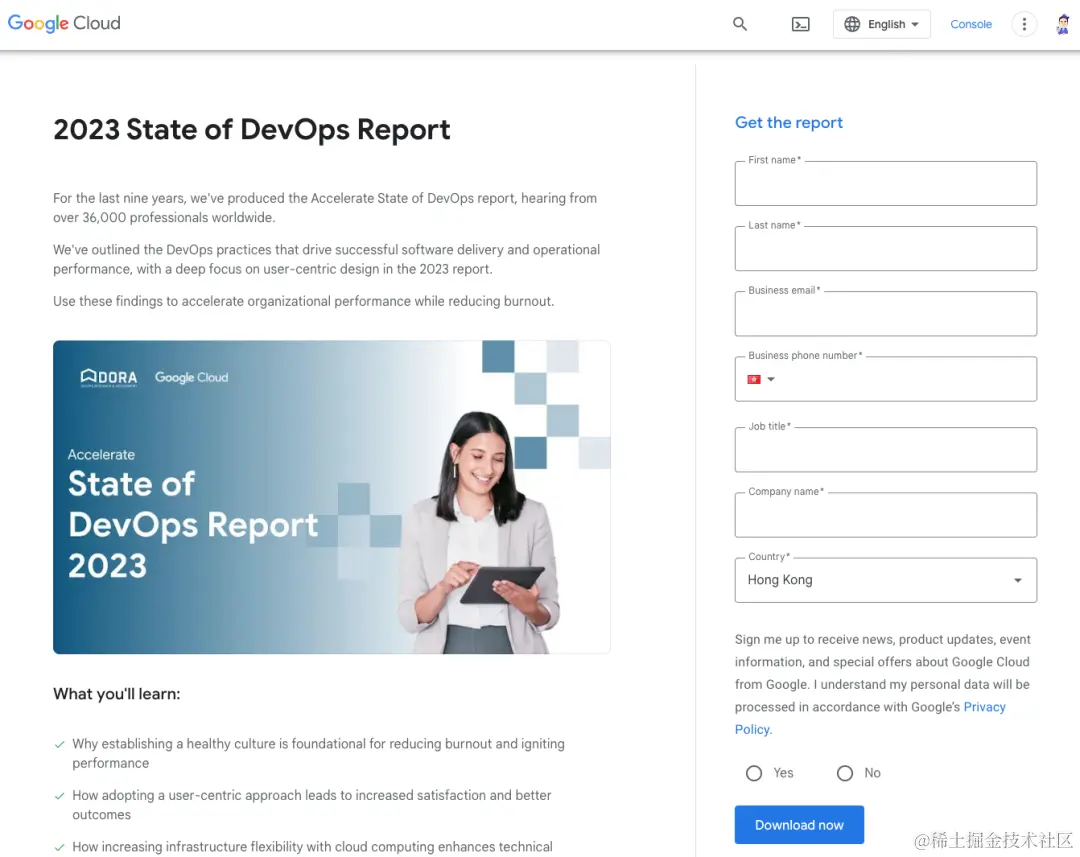Focus the Company name field
Viewport: 1080px width, 857px height.
[x=886, y=515]
